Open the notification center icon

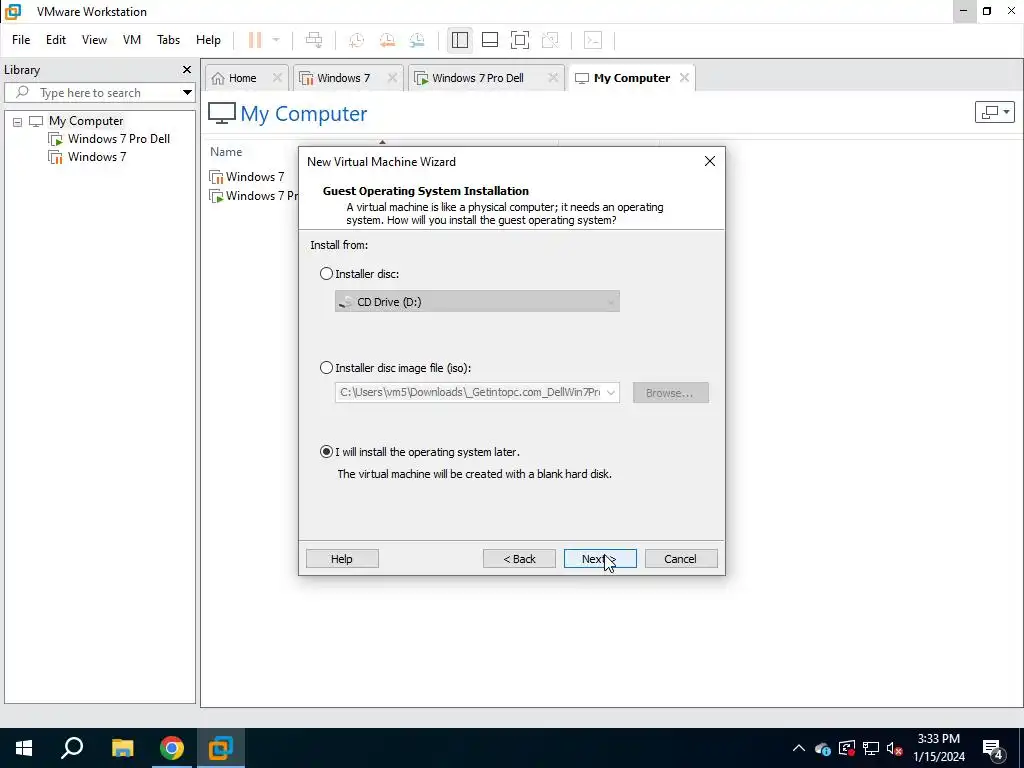(993, 749)
